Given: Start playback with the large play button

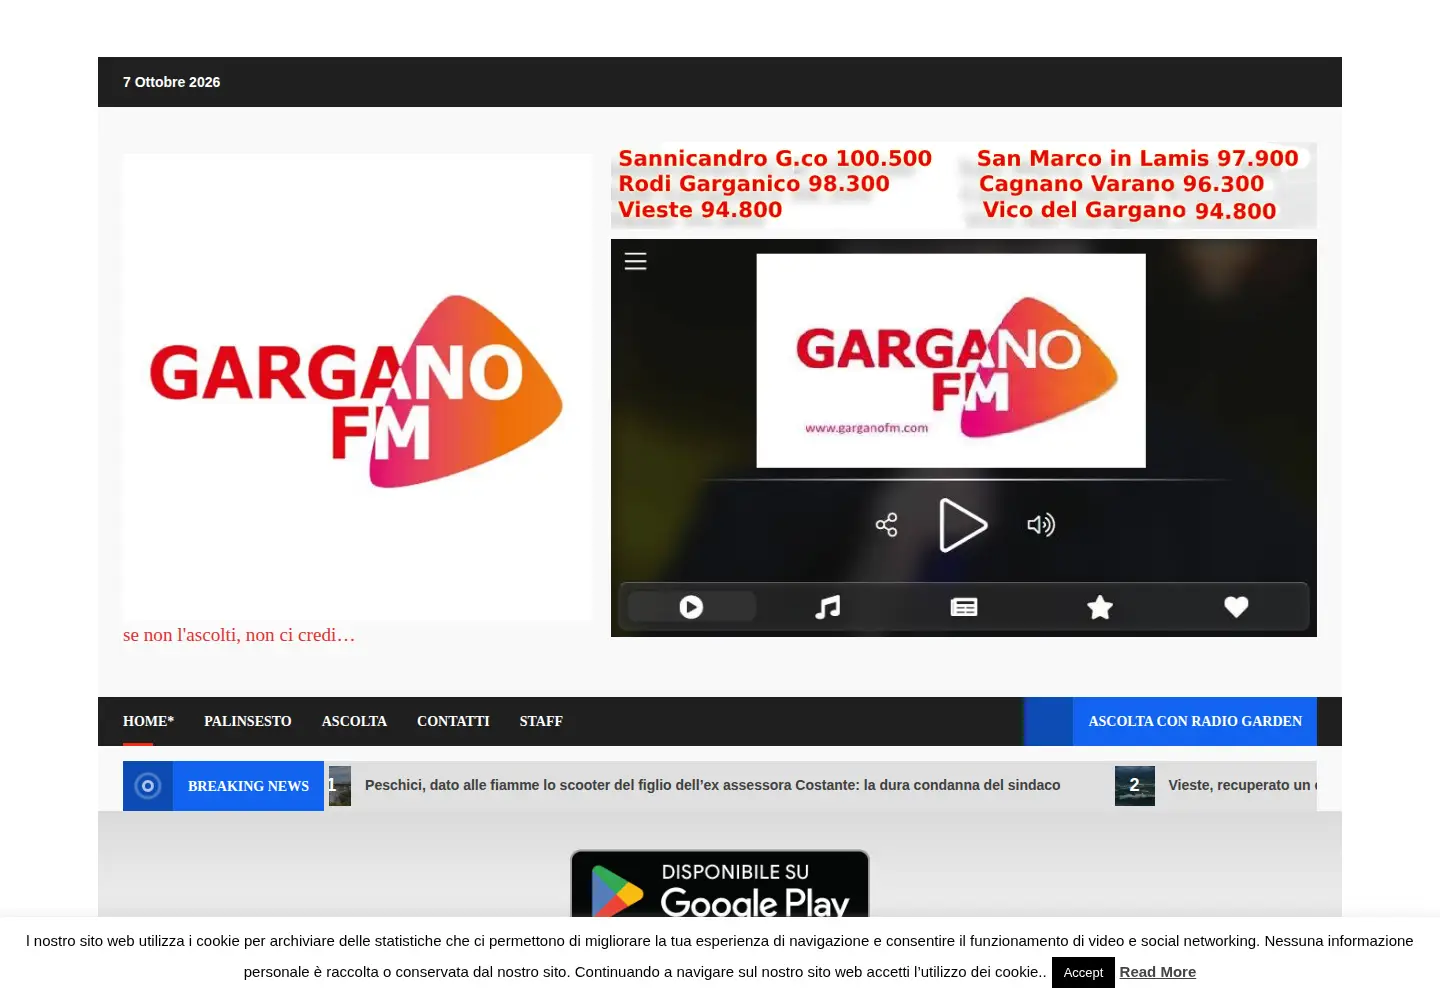Looking at the screenshot, I should 962,525.
